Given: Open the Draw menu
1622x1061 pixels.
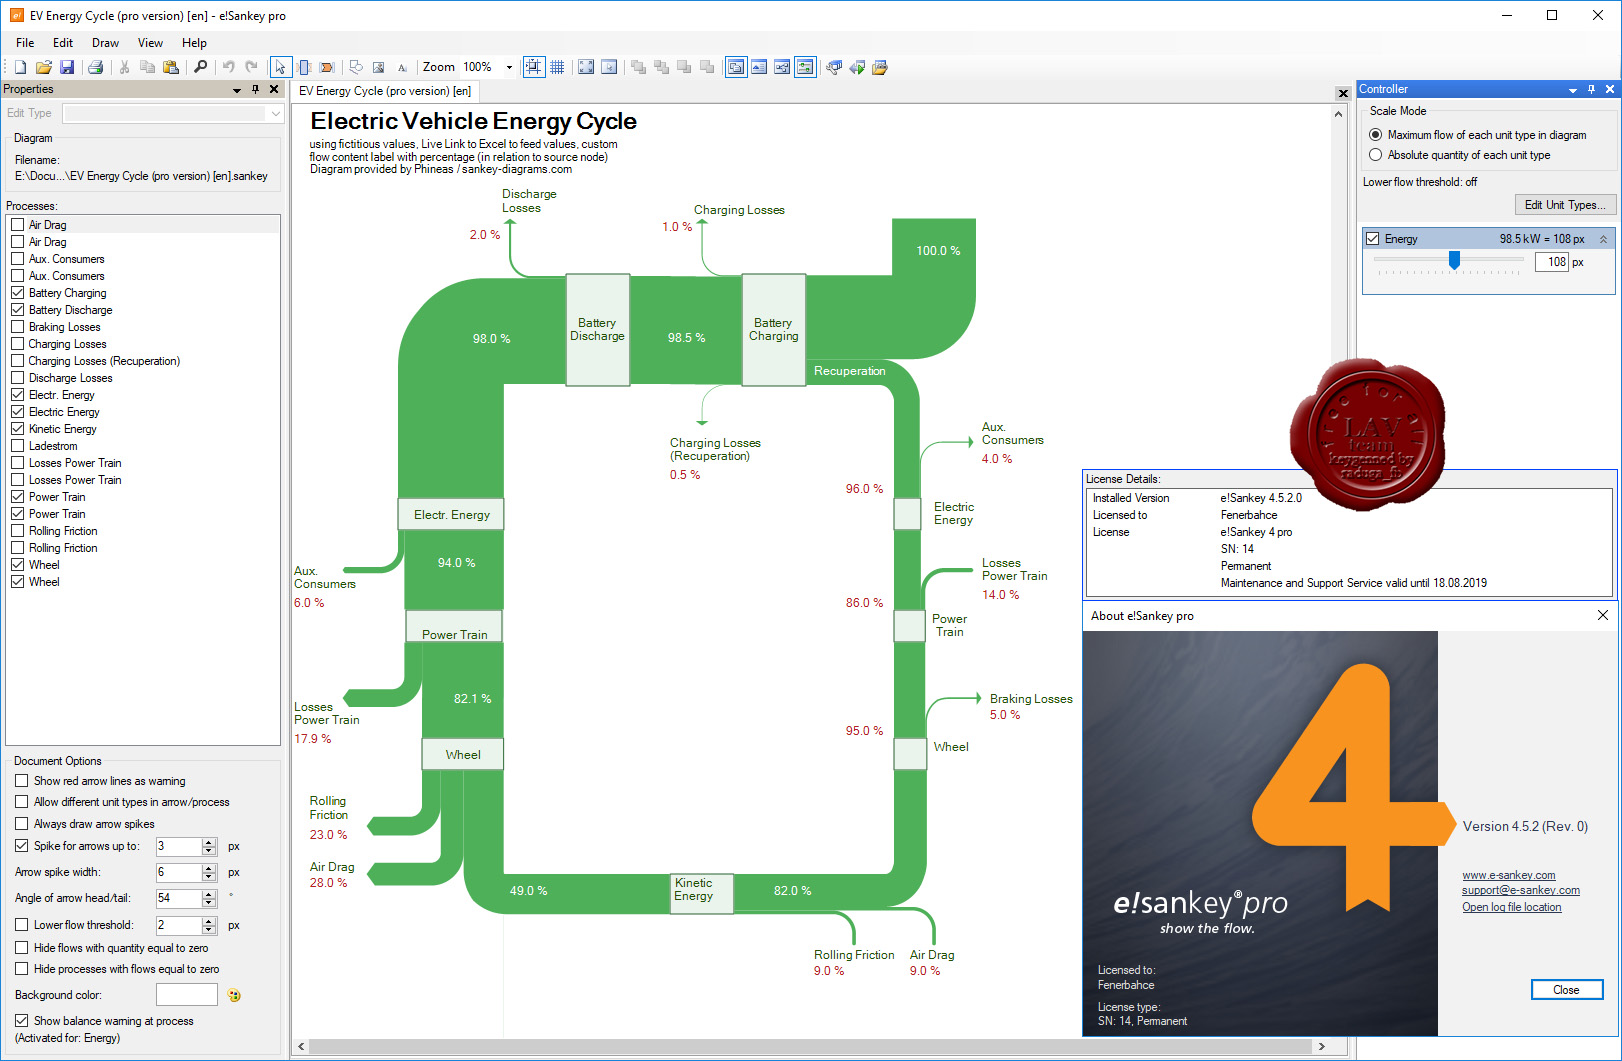Looking at the screenshot, I should coord(105,43).
